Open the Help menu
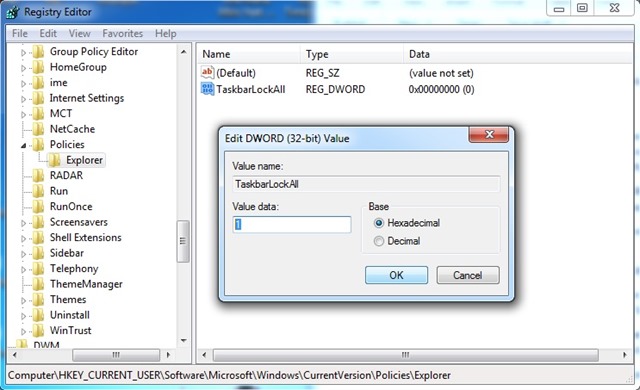The height and width of the screenshot is (390, 640). [165, 33]
